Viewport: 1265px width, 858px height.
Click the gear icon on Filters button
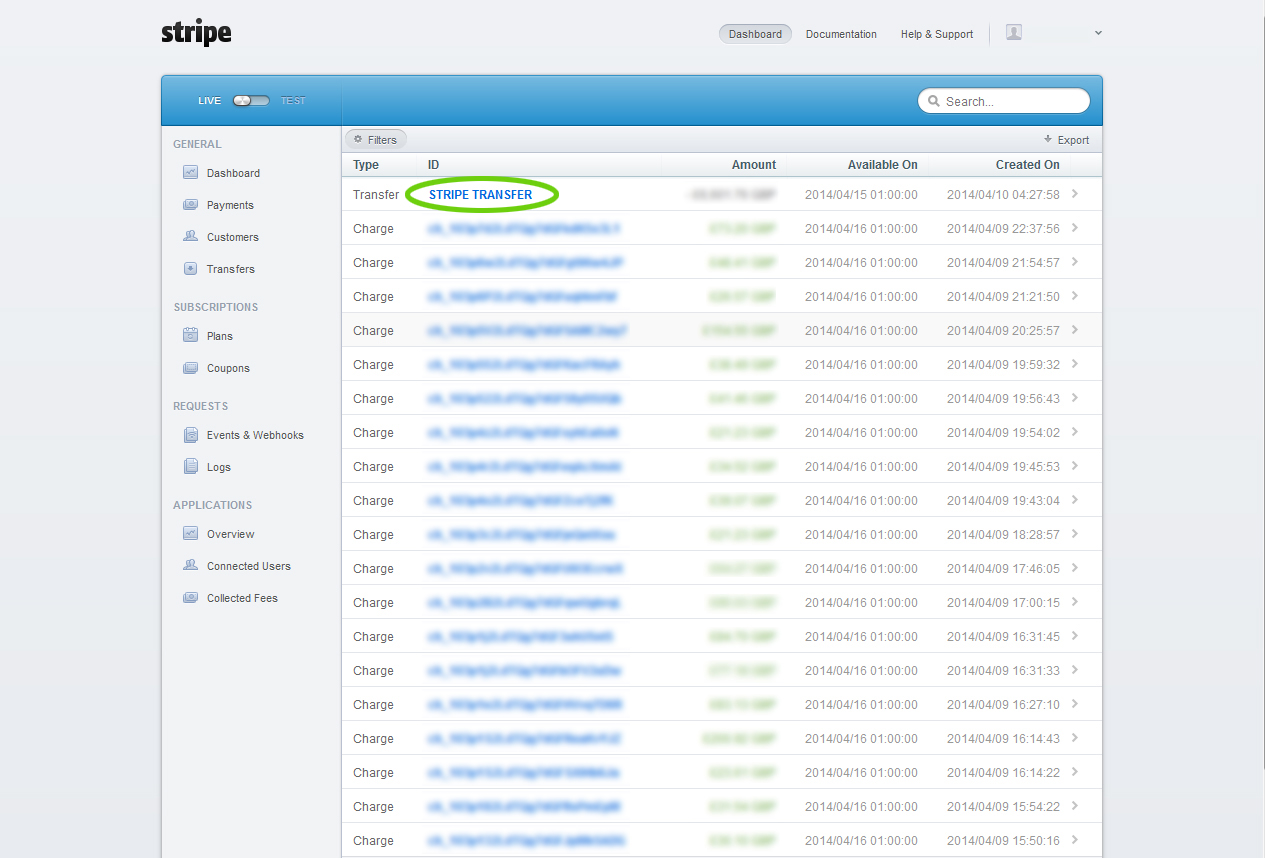[358, 140]
